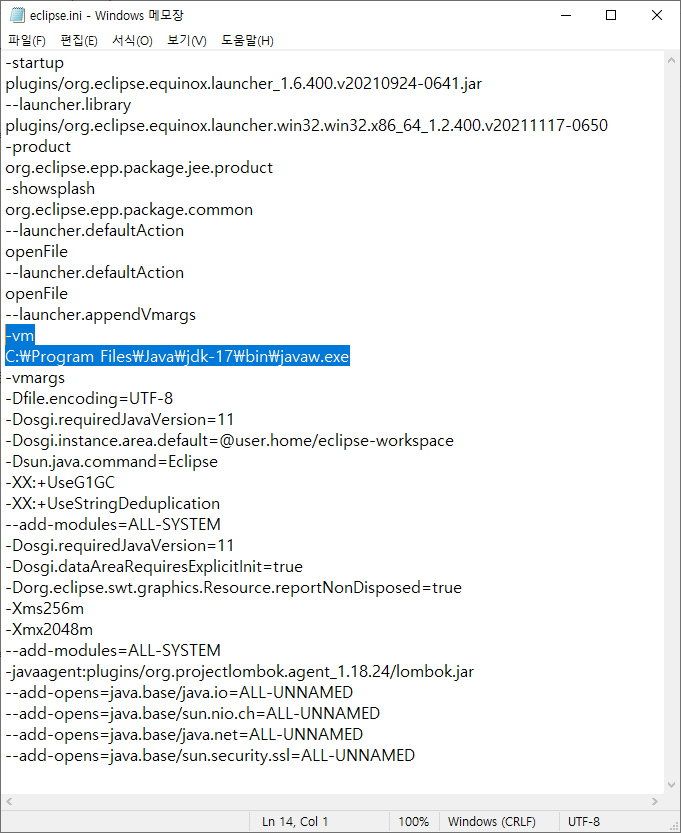Viewport: 681px width, 833px height.
Task: Click the add-opens sun.security.ssl line
Action: pyautogui.click(x=210, y=755)
